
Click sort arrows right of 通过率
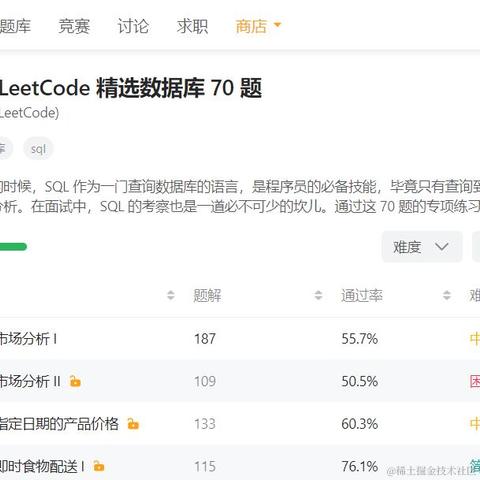coord(447,295)
